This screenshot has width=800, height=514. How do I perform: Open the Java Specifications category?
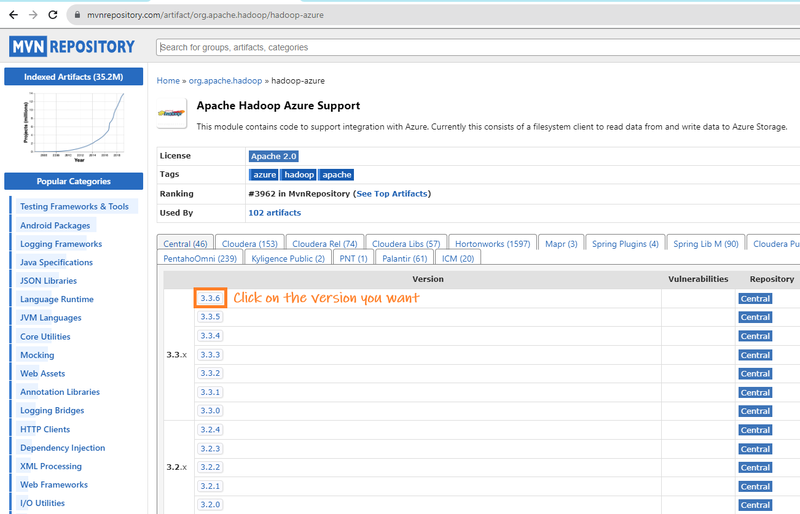tap(57, 262)
